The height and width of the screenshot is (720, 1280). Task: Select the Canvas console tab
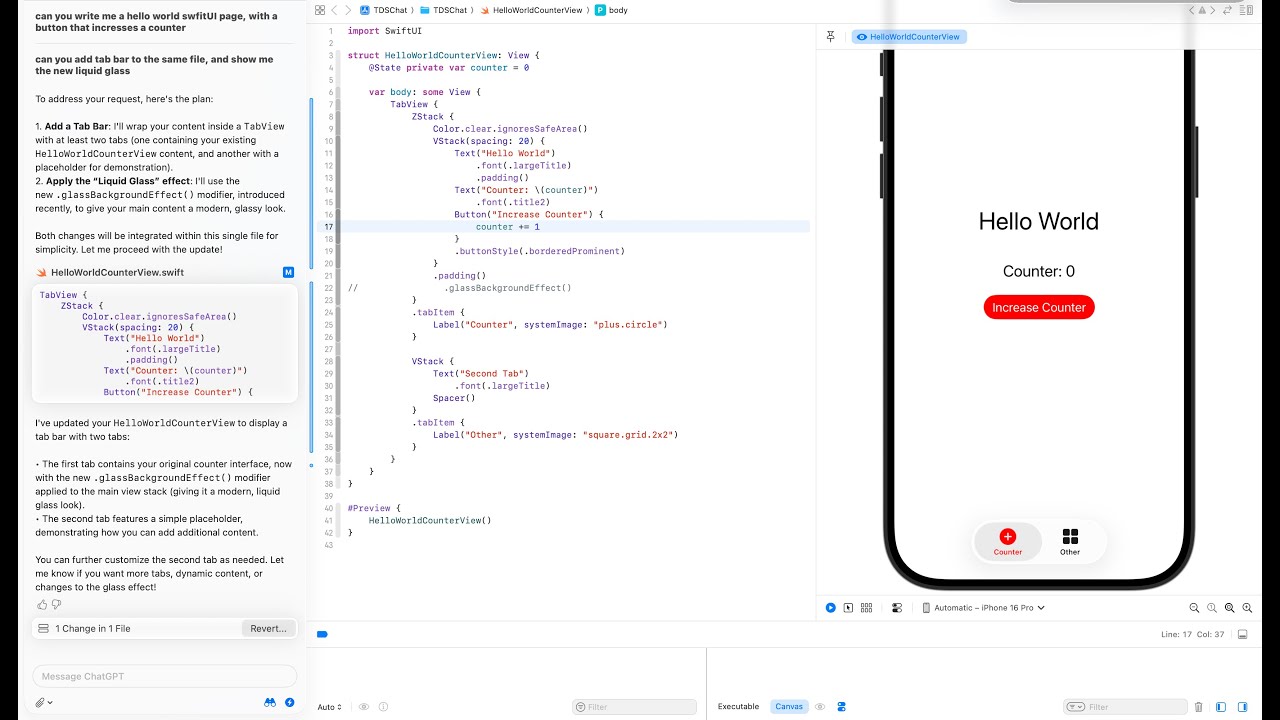click(x=789, y=707)
